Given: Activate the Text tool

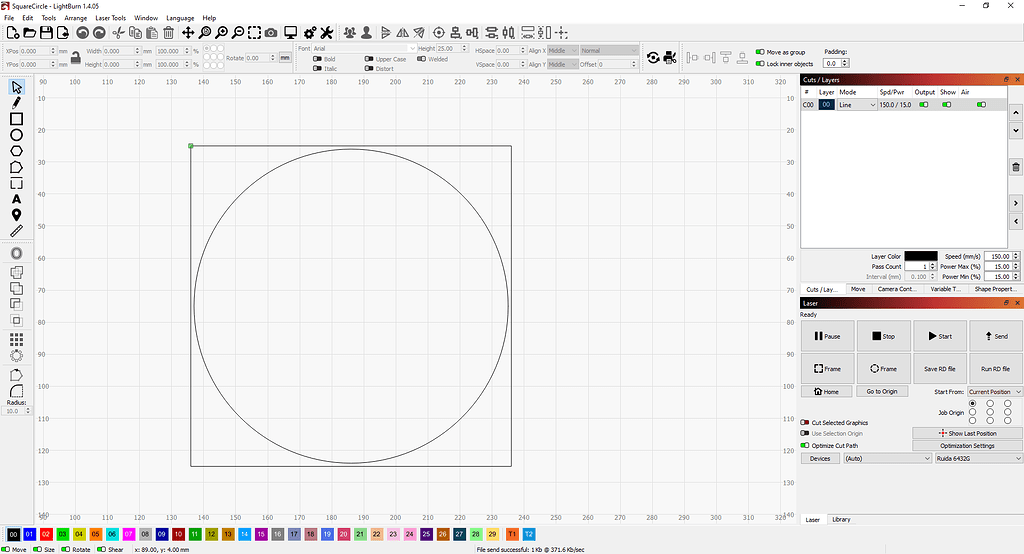Looking at the screenshot, I should coord(16,199).
